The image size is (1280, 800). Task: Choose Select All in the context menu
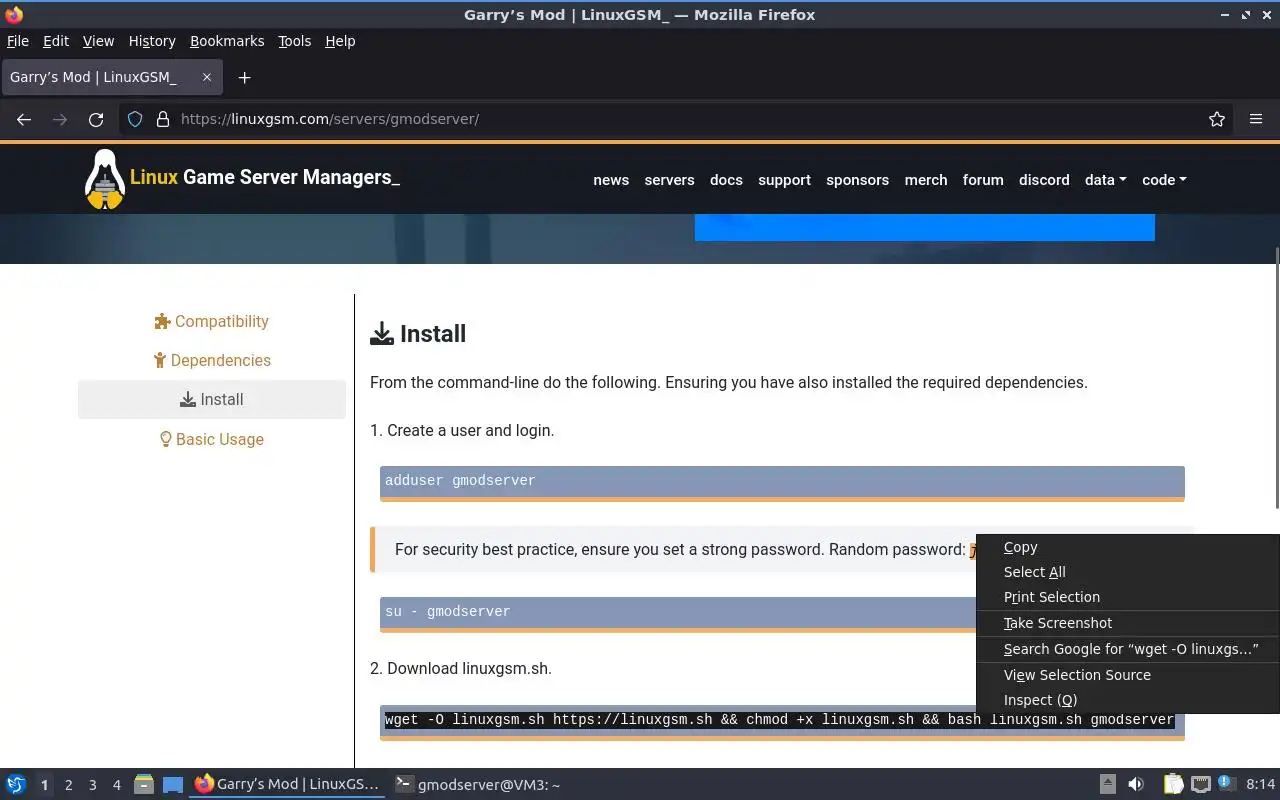(x=1127, y=572)
